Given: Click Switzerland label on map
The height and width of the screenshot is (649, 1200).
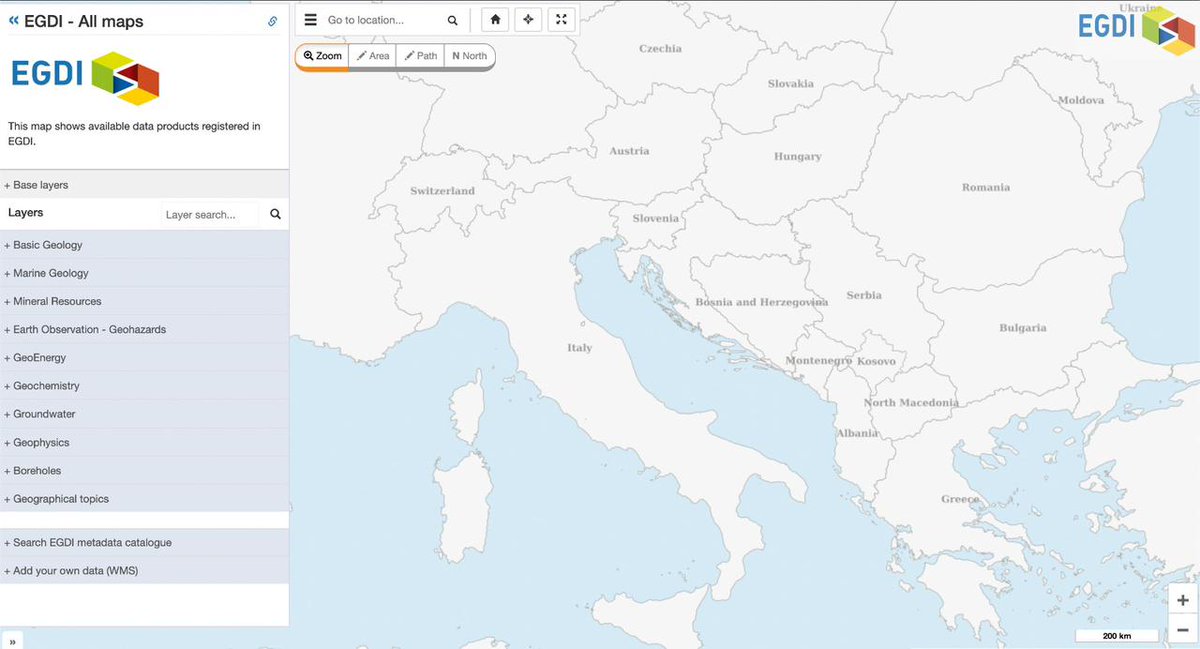Looking at the screenshot, I should pyautogui.click(x=442, y=190).
